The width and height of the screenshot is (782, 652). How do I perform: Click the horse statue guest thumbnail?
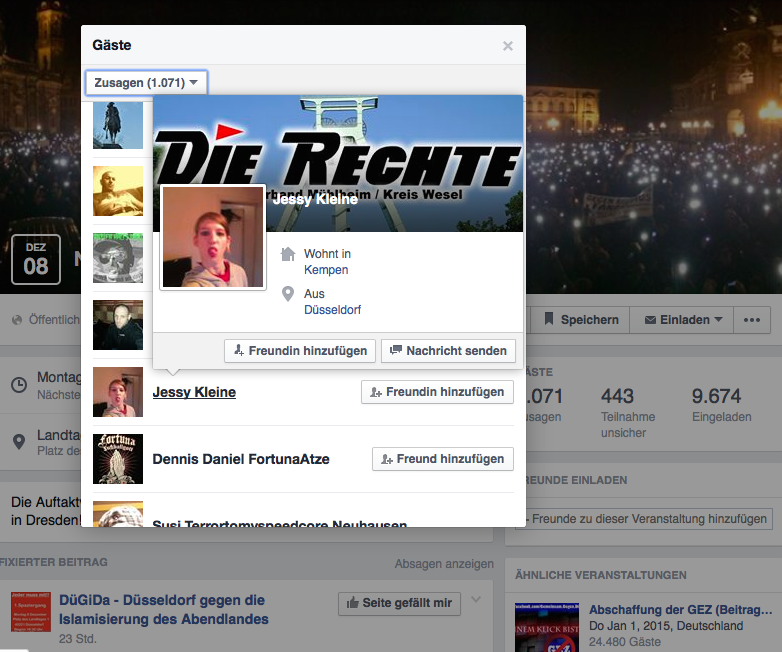[118, 125]
